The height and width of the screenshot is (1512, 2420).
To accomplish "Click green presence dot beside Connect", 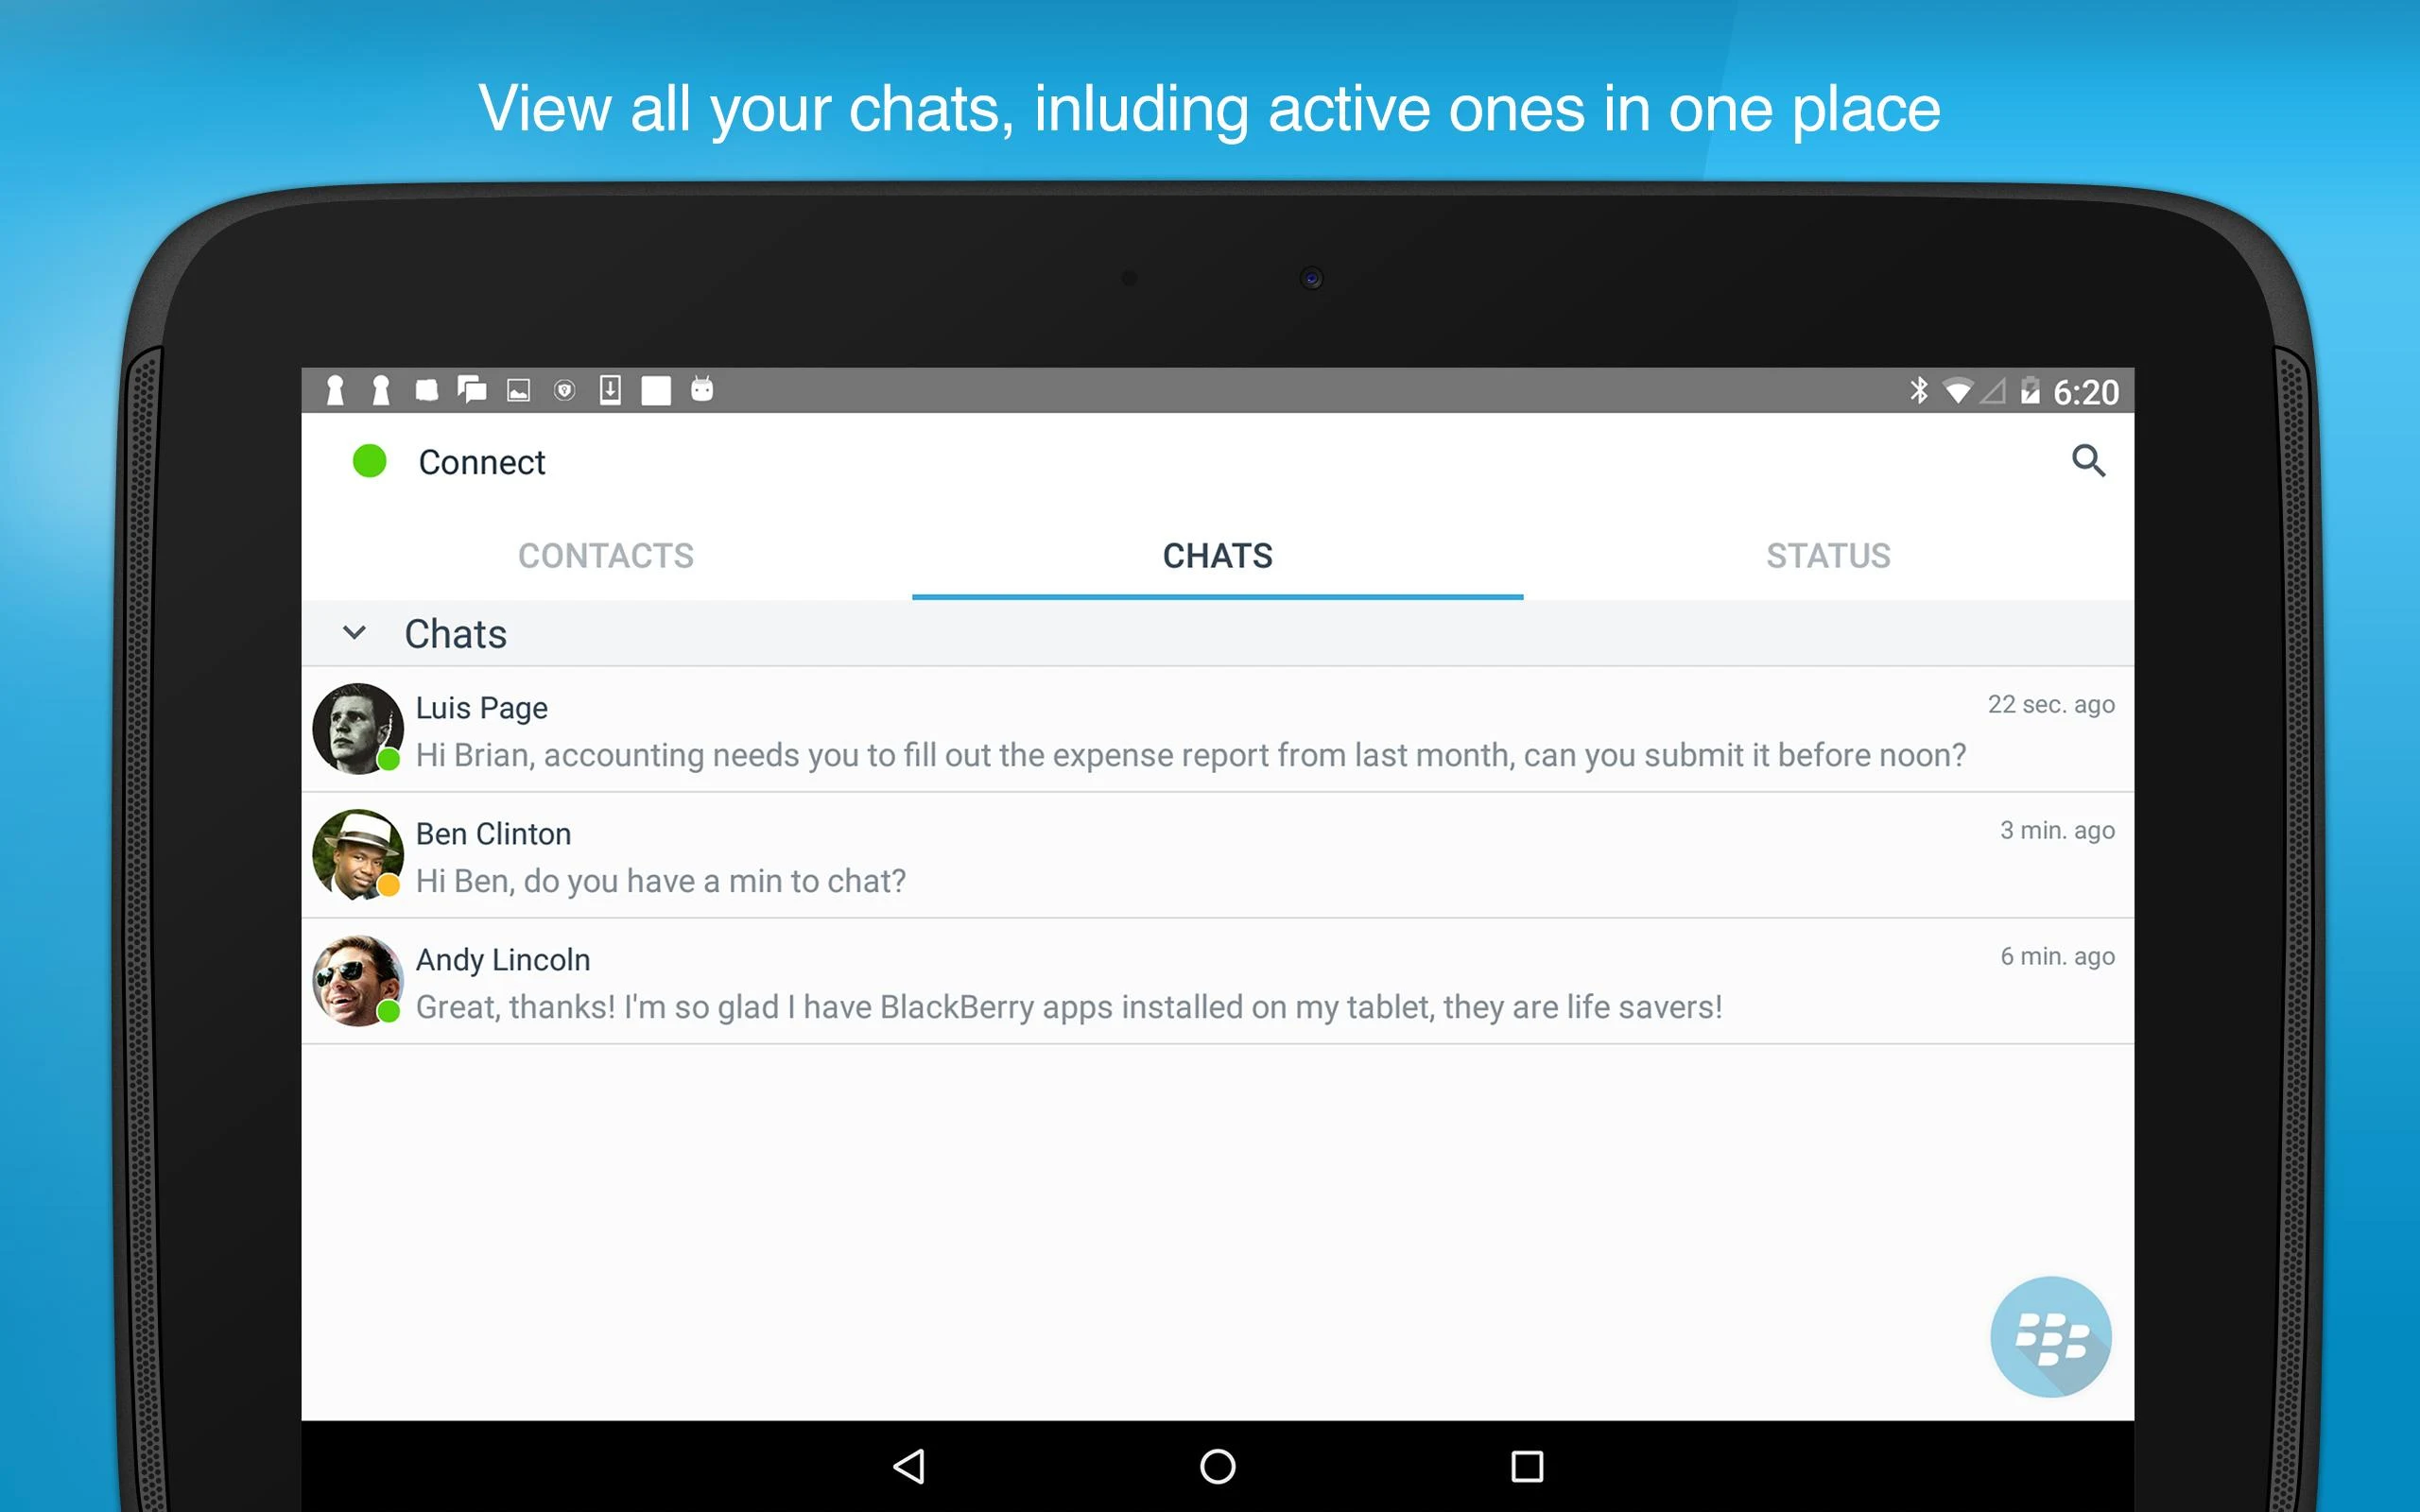I will (369, 461).
